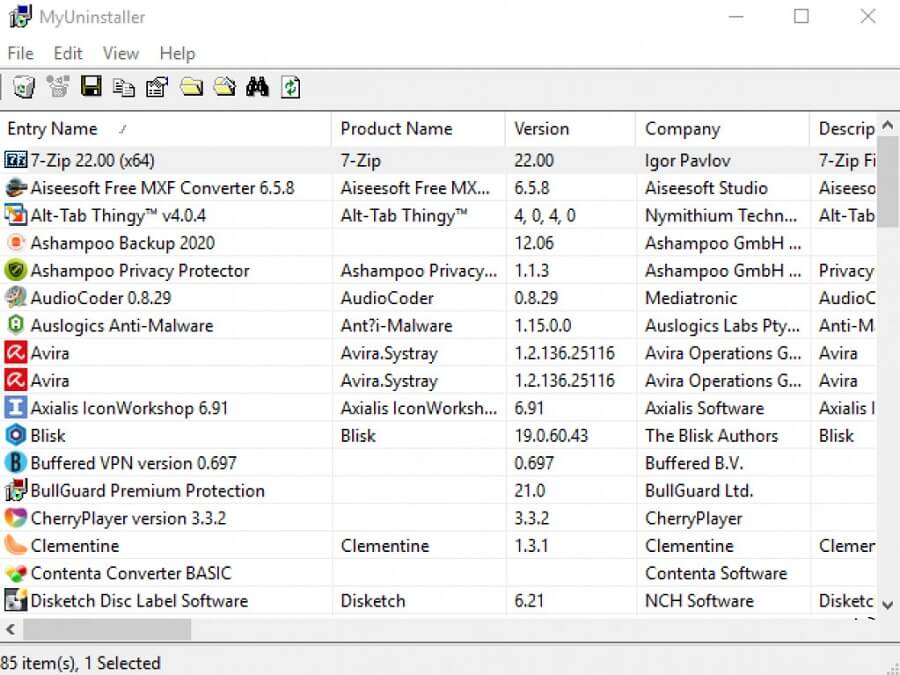
Task: Click the Copy selected items icon
Action: [x=124, y=88]
